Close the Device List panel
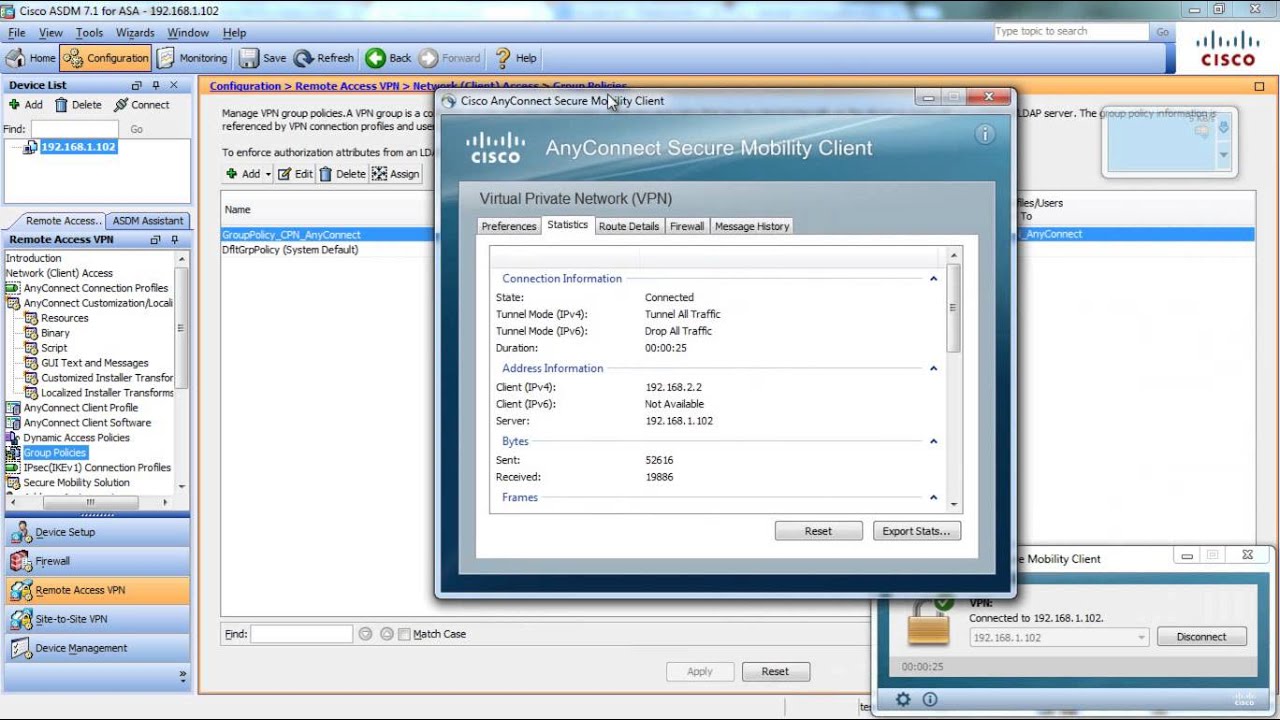Viewport: 1280px width, 720px height. pos(173,85)
